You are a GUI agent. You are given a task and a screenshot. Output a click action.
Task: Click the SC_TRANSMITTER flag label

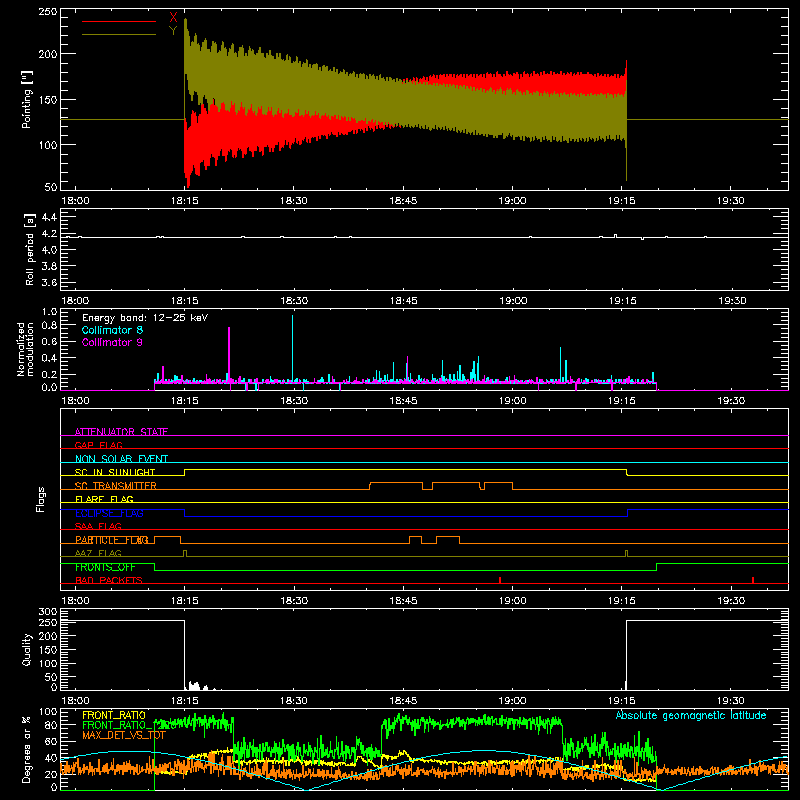point(116,486)
